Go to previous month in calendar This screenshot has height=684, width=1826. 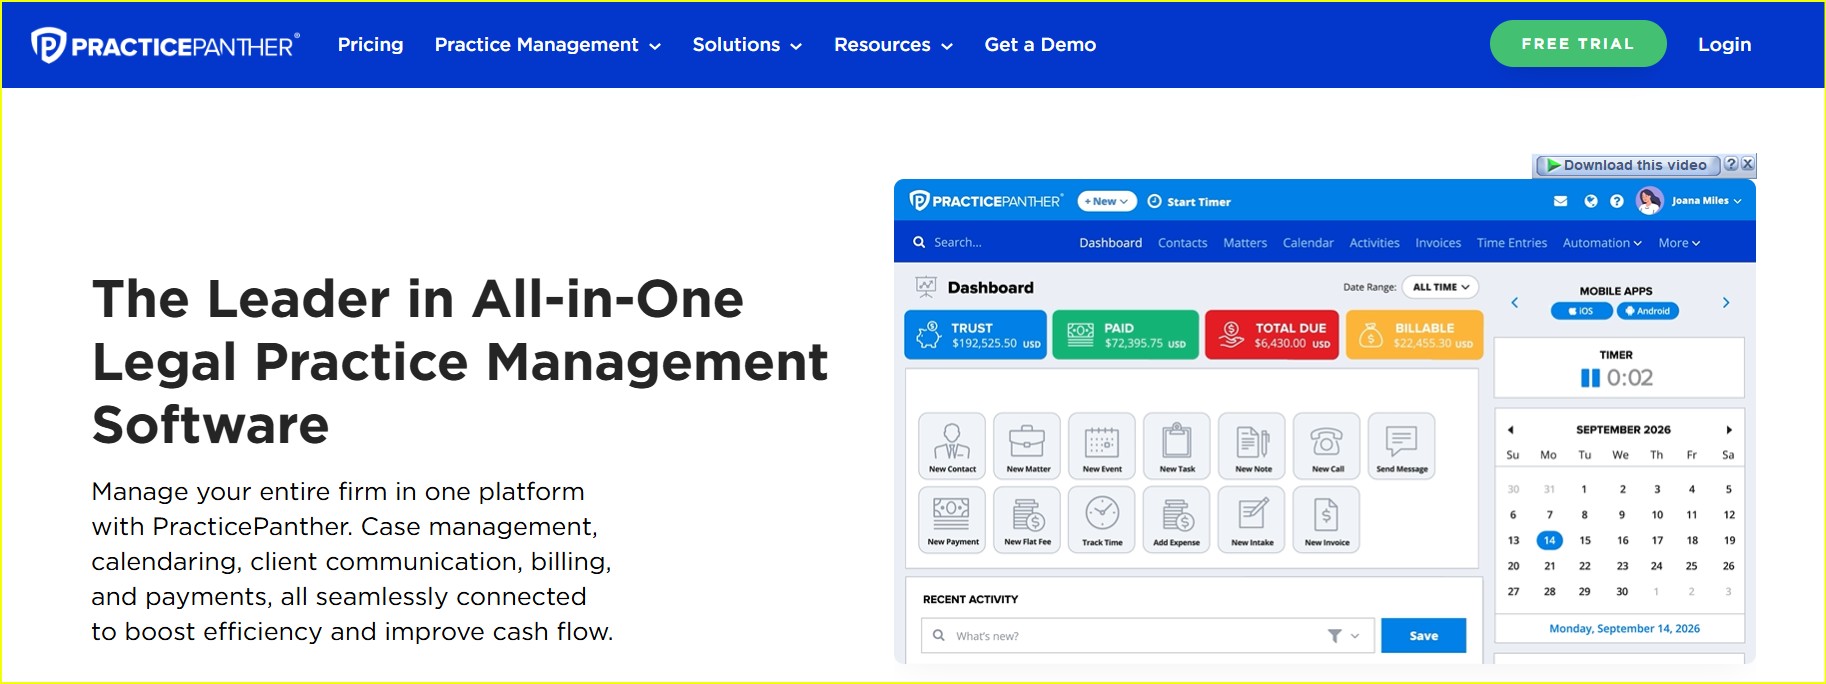1510,430
